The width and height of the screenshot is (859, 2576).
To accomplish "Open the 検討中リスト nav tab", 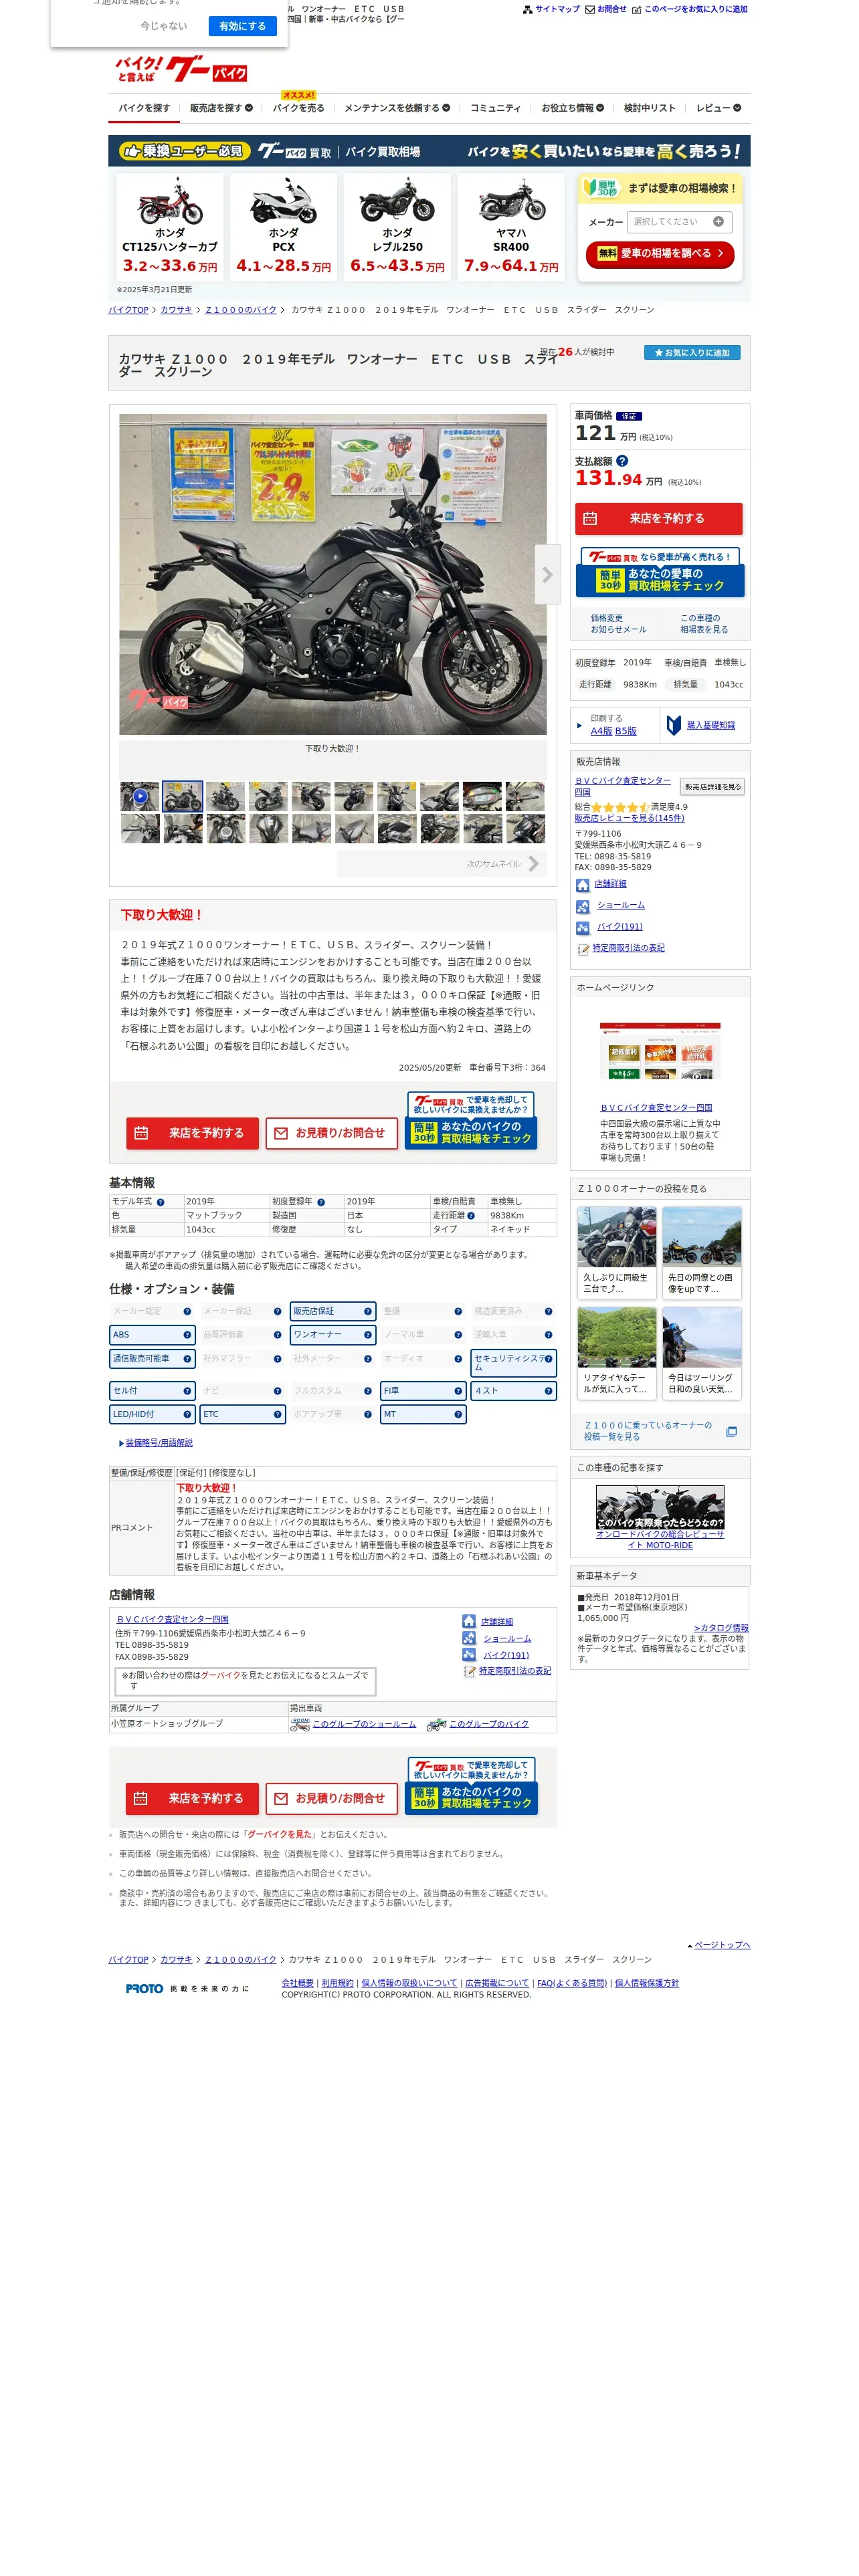I will pos(650,108).
